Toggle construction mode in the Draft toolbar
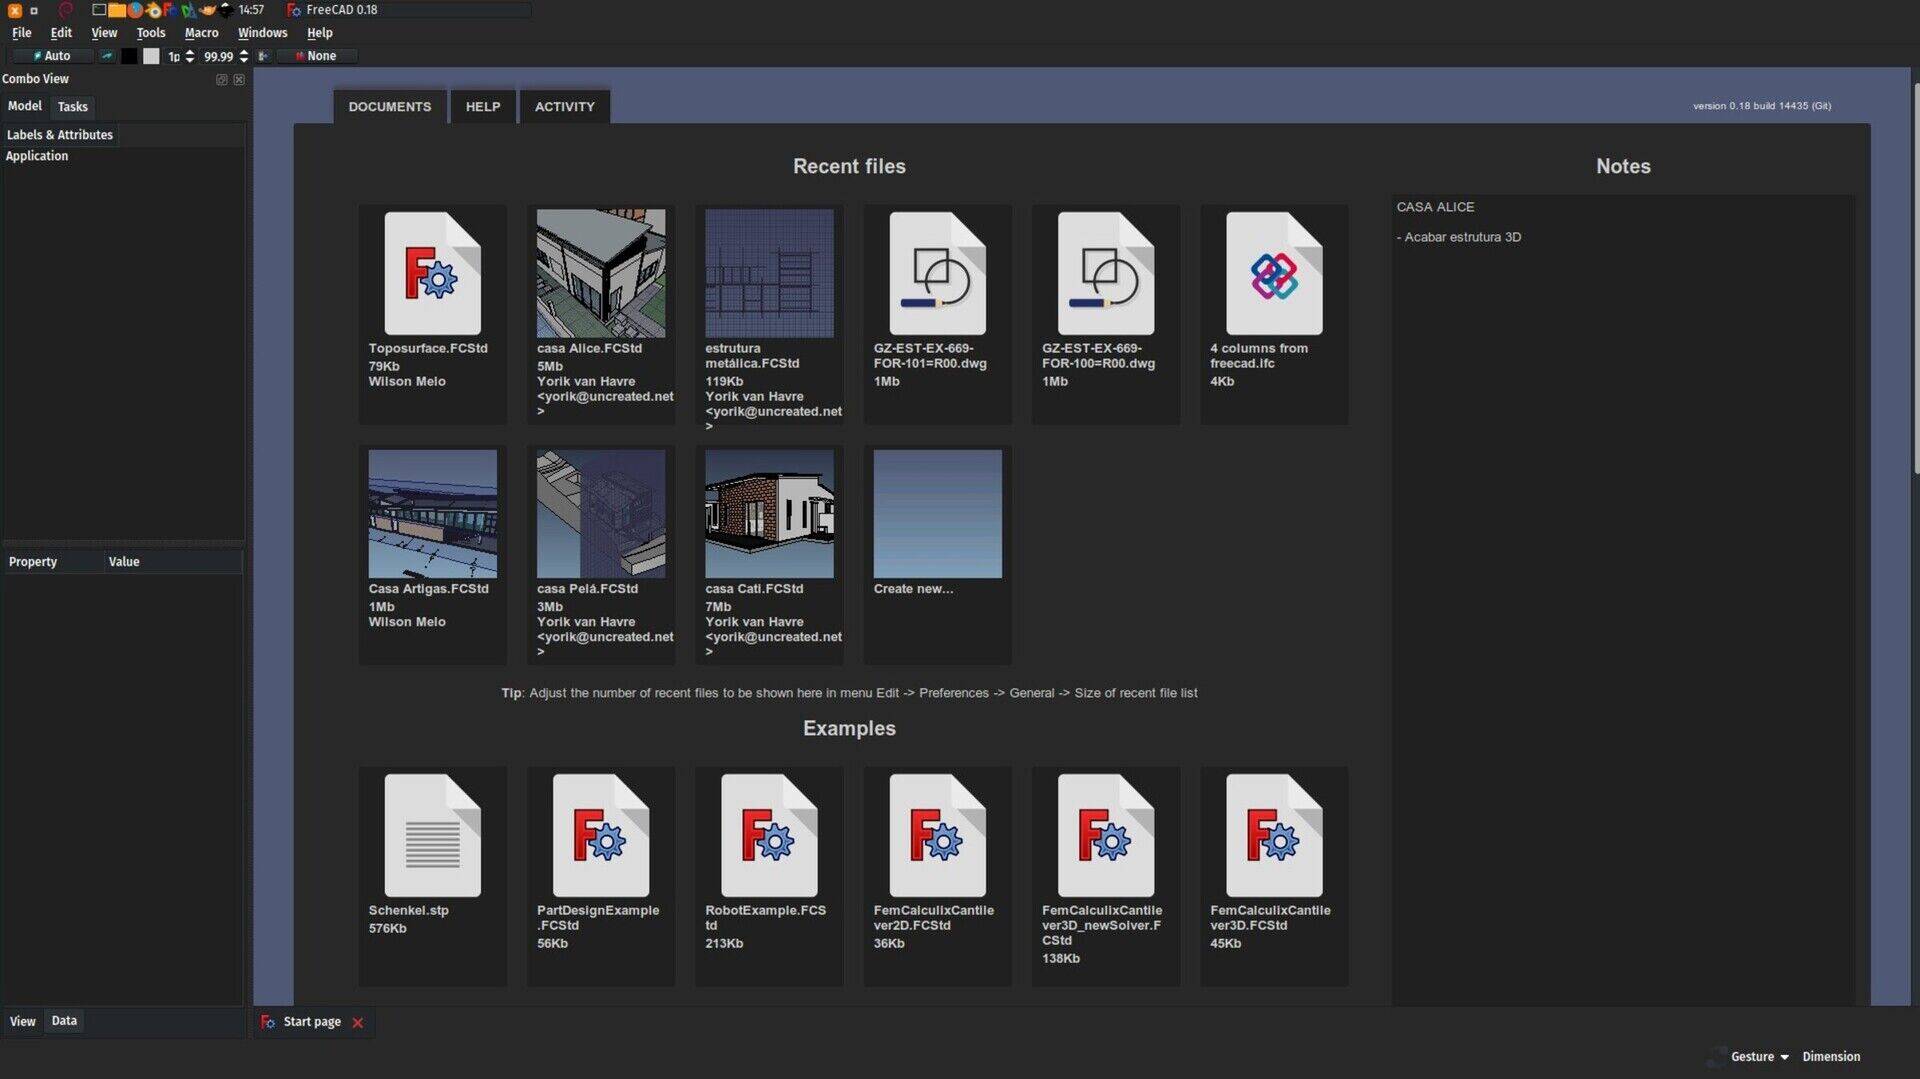 coord(107,56)
